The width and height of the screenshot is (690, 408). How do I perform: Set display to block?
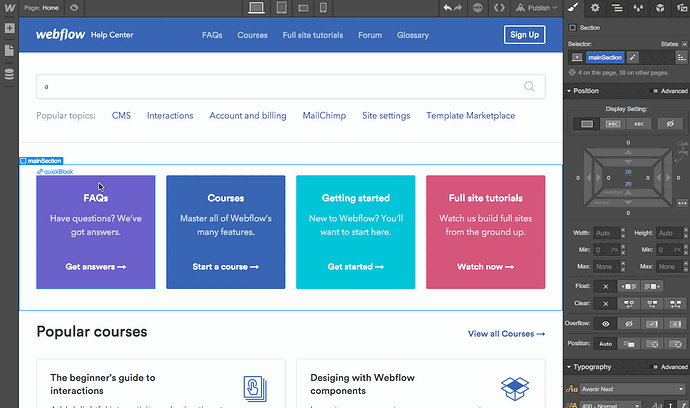tap(587, 124)
